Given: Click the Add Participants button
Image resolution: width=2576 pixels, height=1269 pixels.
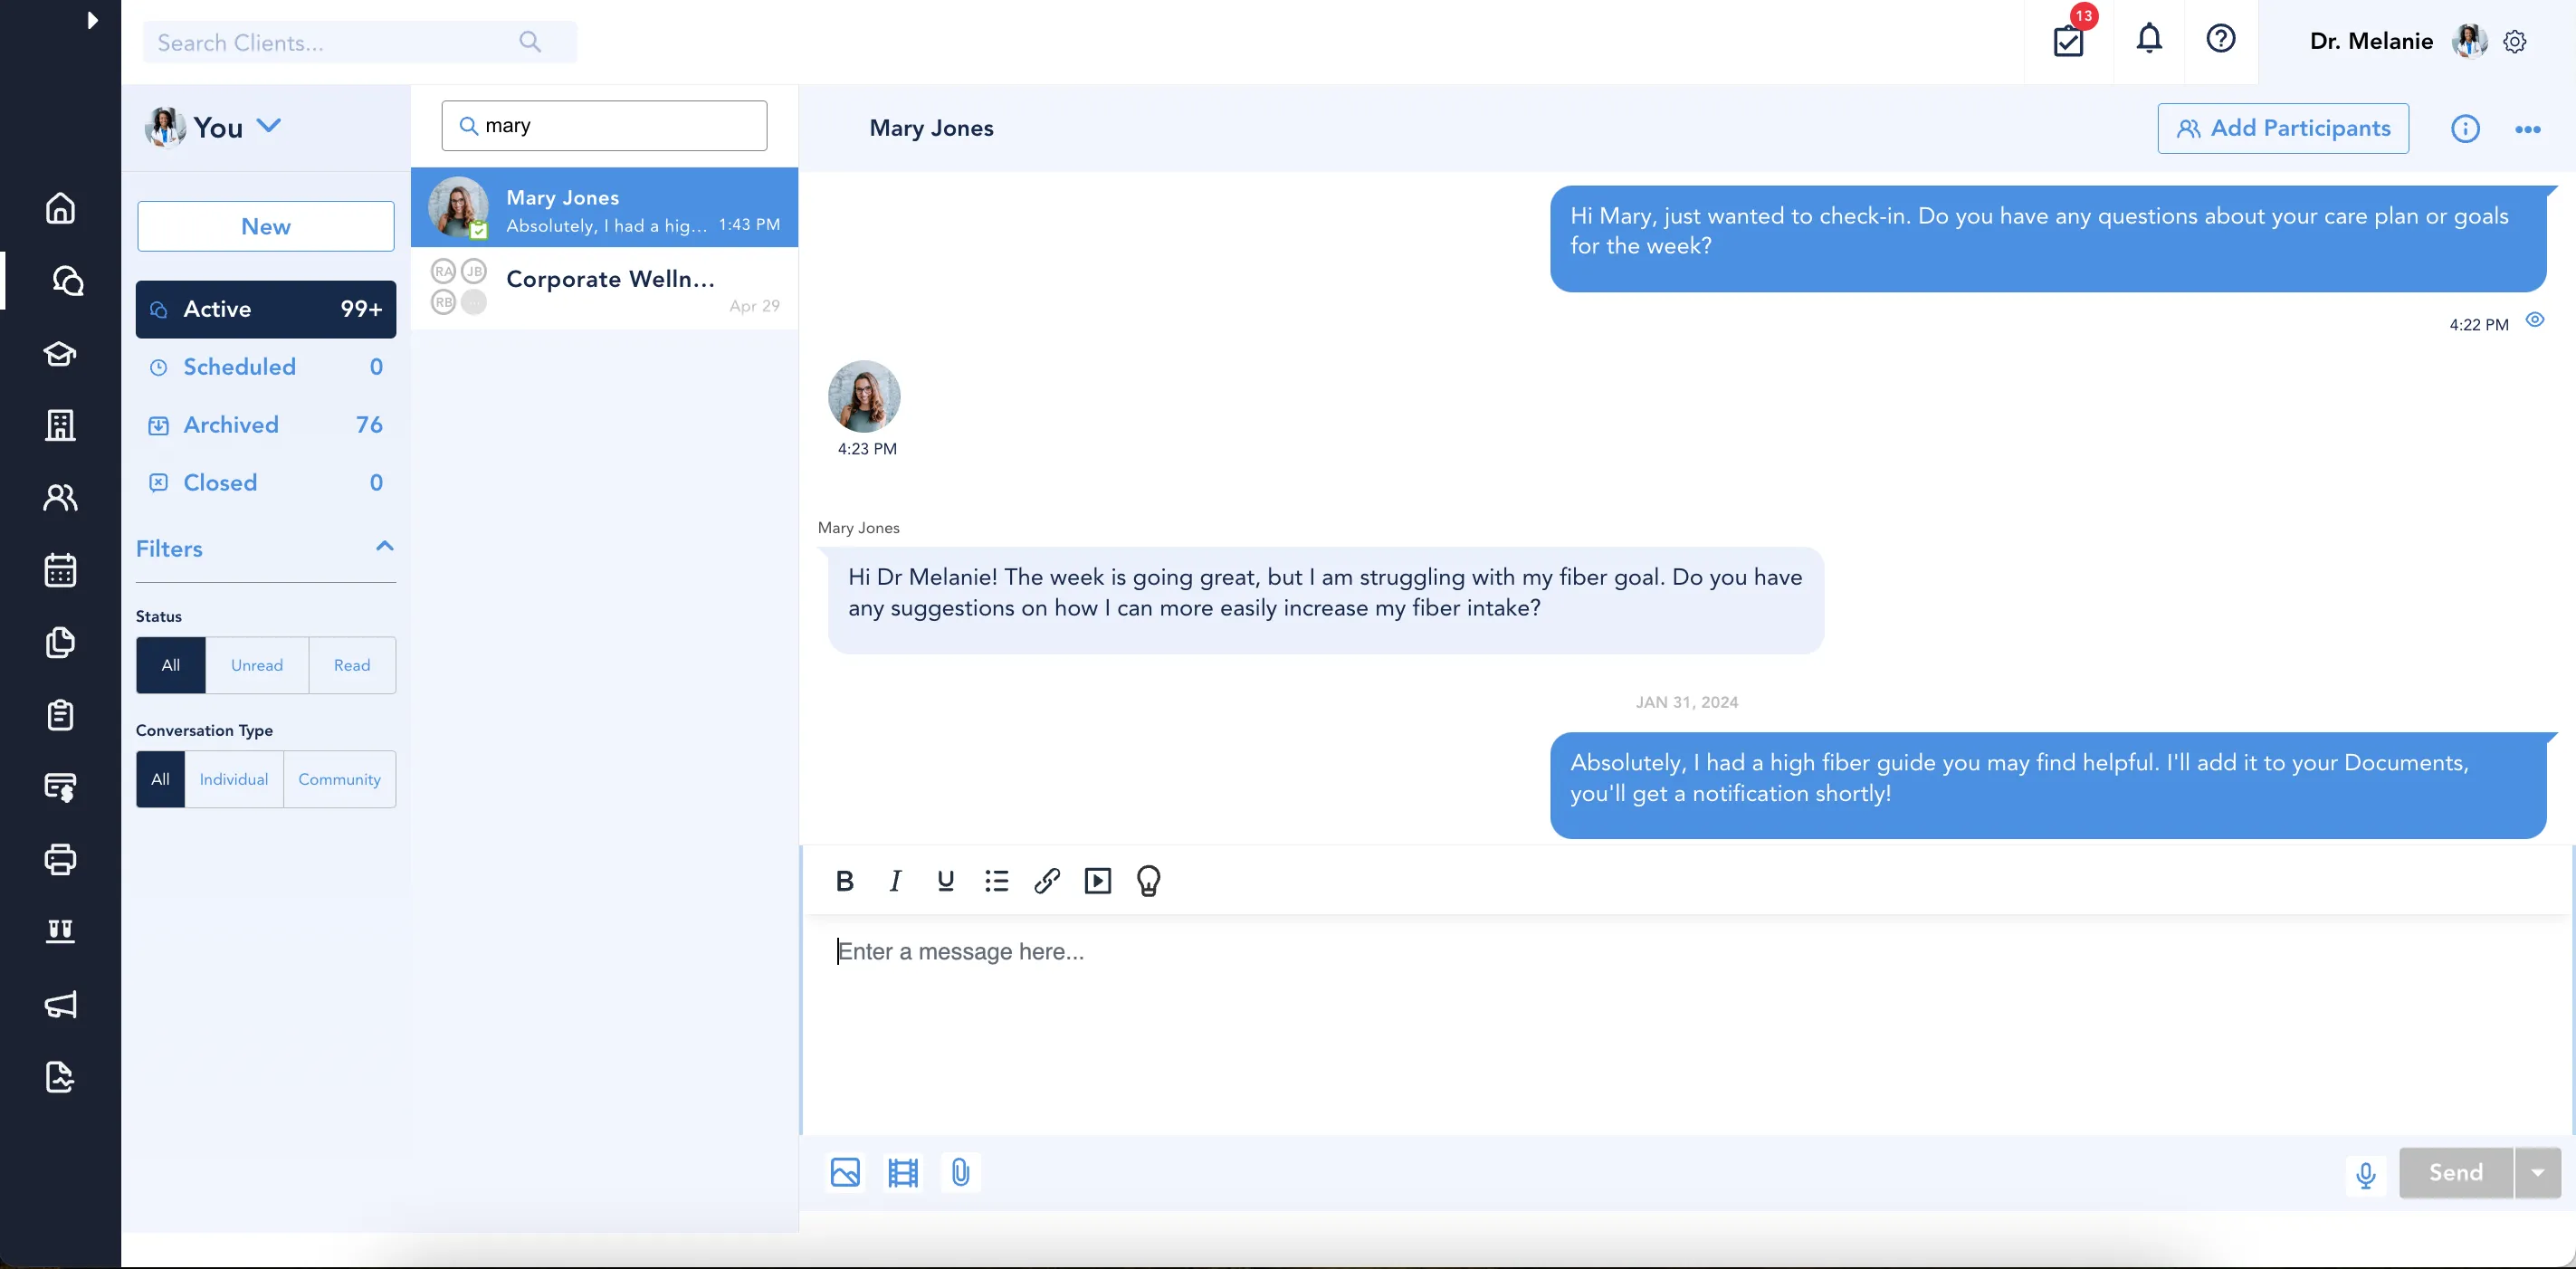Looking at the screenshot, I should coord(2283,128).
